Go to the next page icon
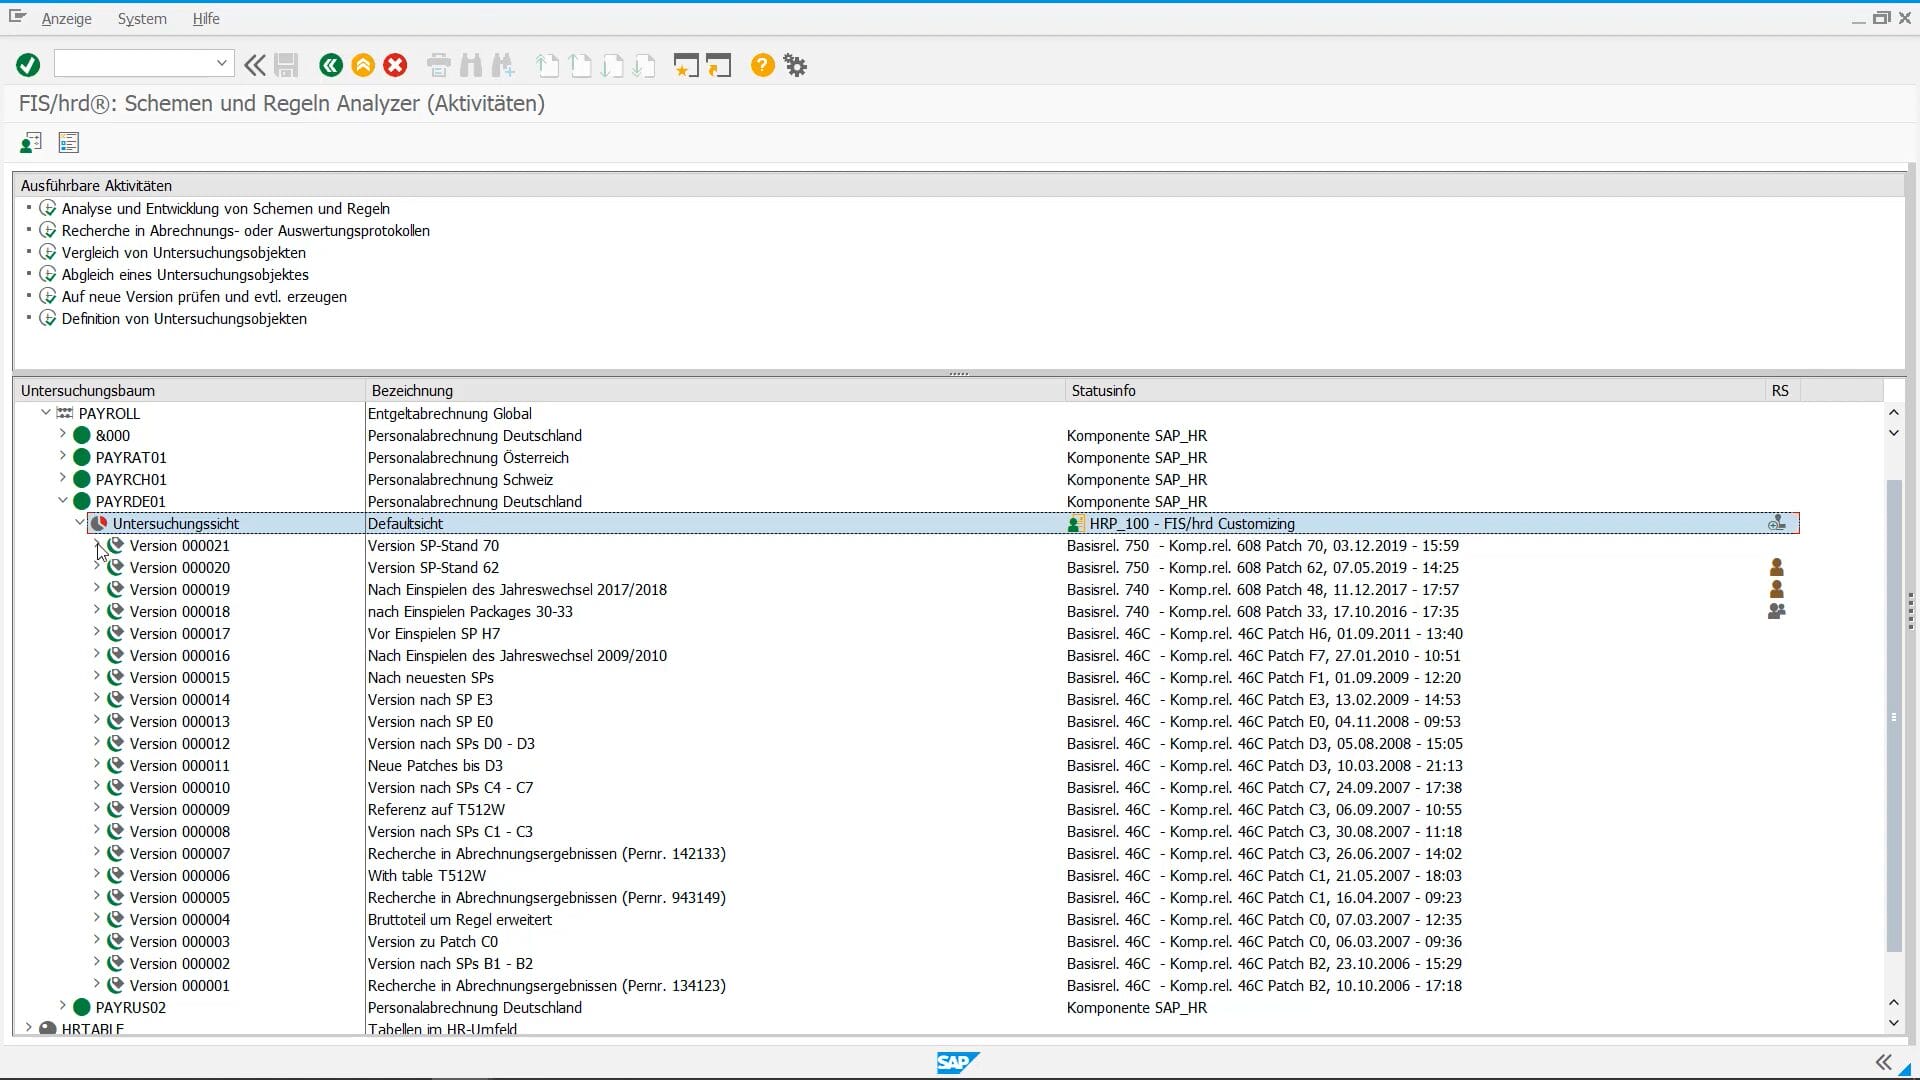The image size is (1920, 1080). pos(612,65)
